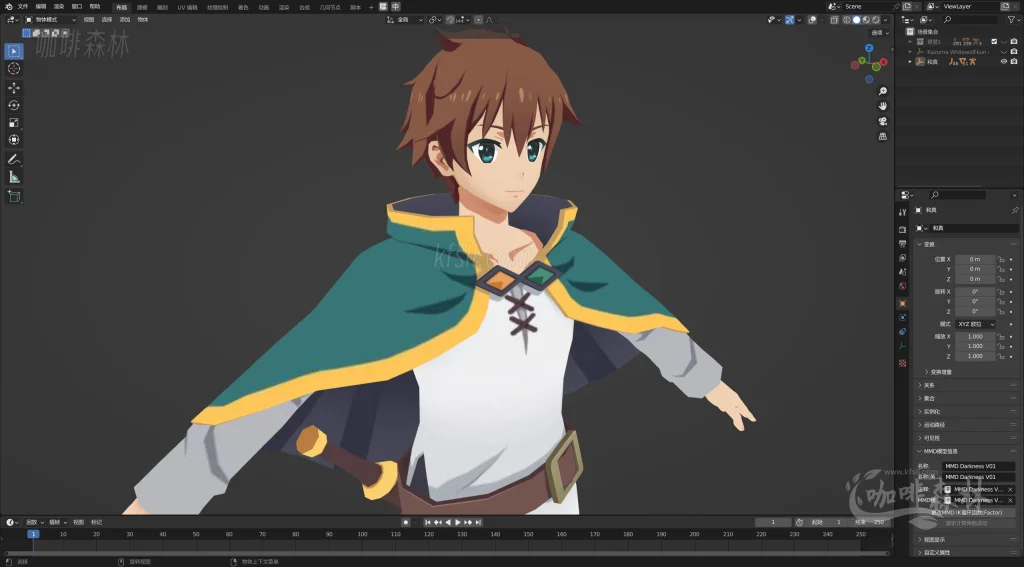Open the Scene properties tab

[x=903, y=272]
